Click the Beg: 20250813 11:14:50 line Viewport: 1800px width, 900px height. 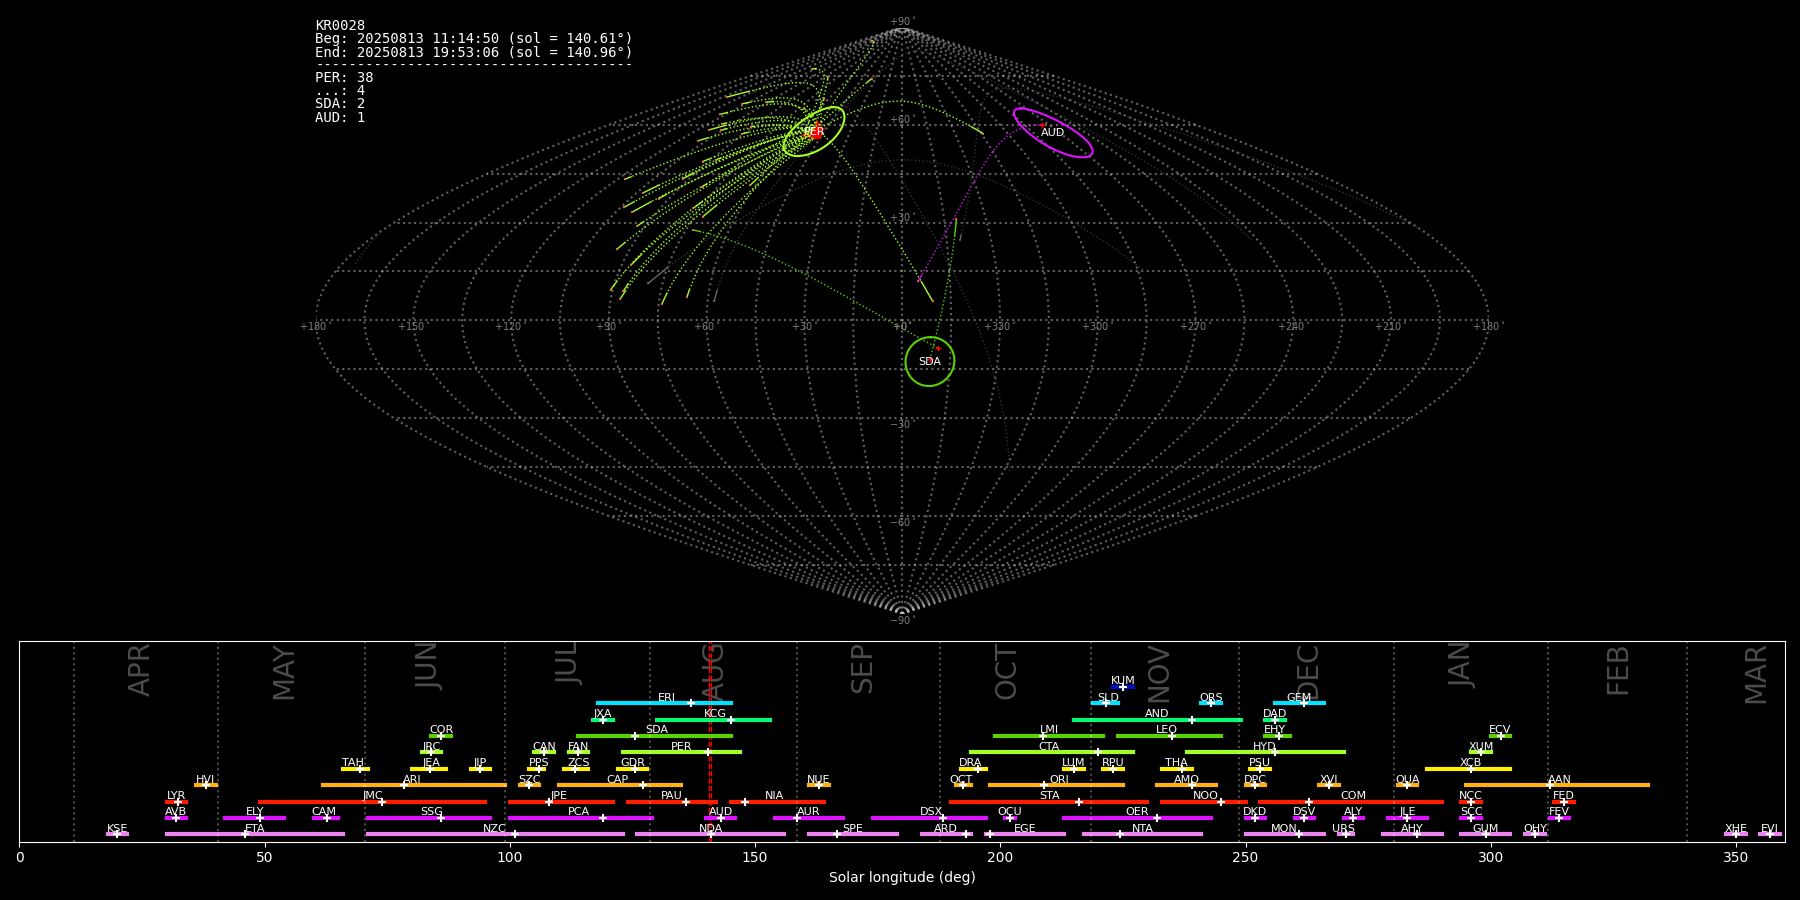click(474, 39)
